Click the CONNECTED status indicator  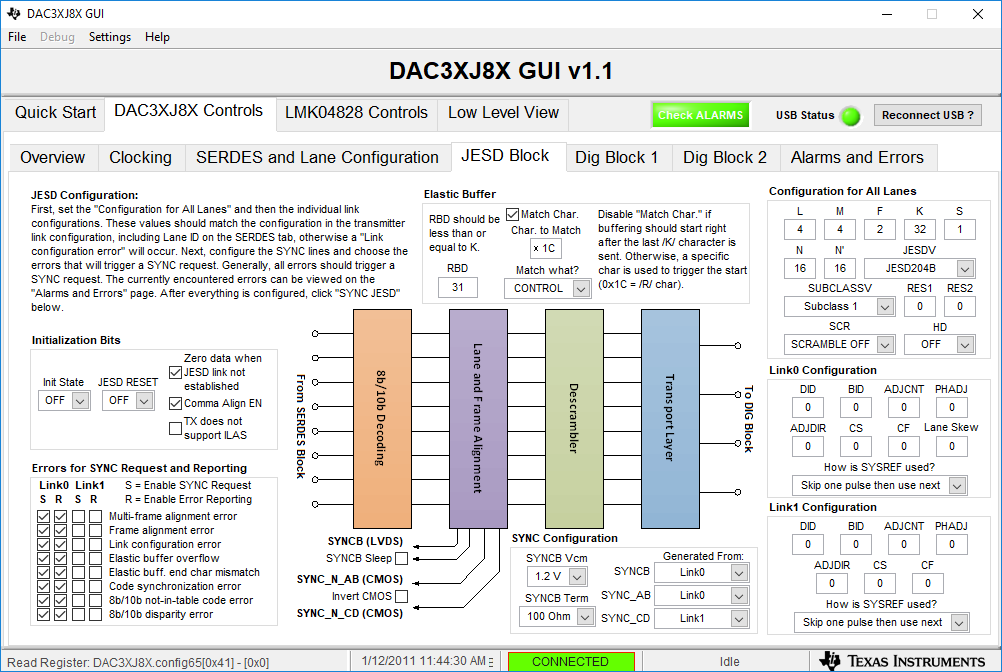coord(571,662)
